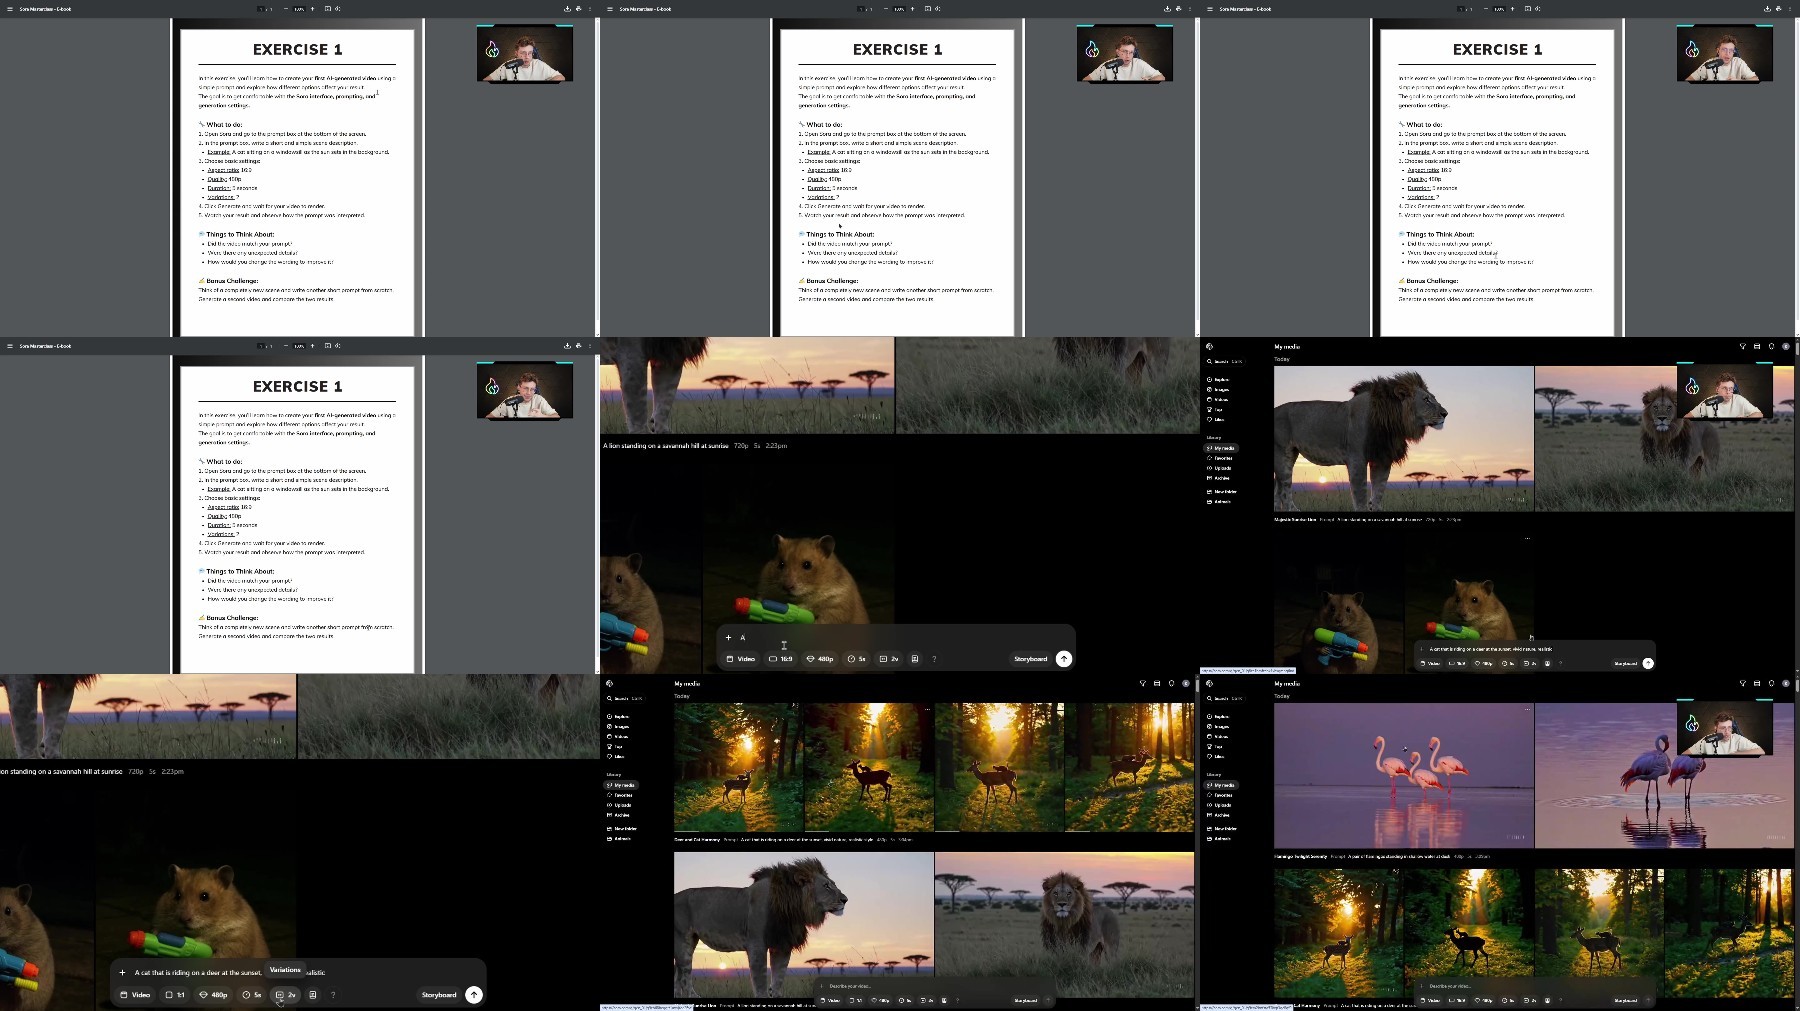Click the notification bell above the flamingo videos

[x=1771, y=684]
